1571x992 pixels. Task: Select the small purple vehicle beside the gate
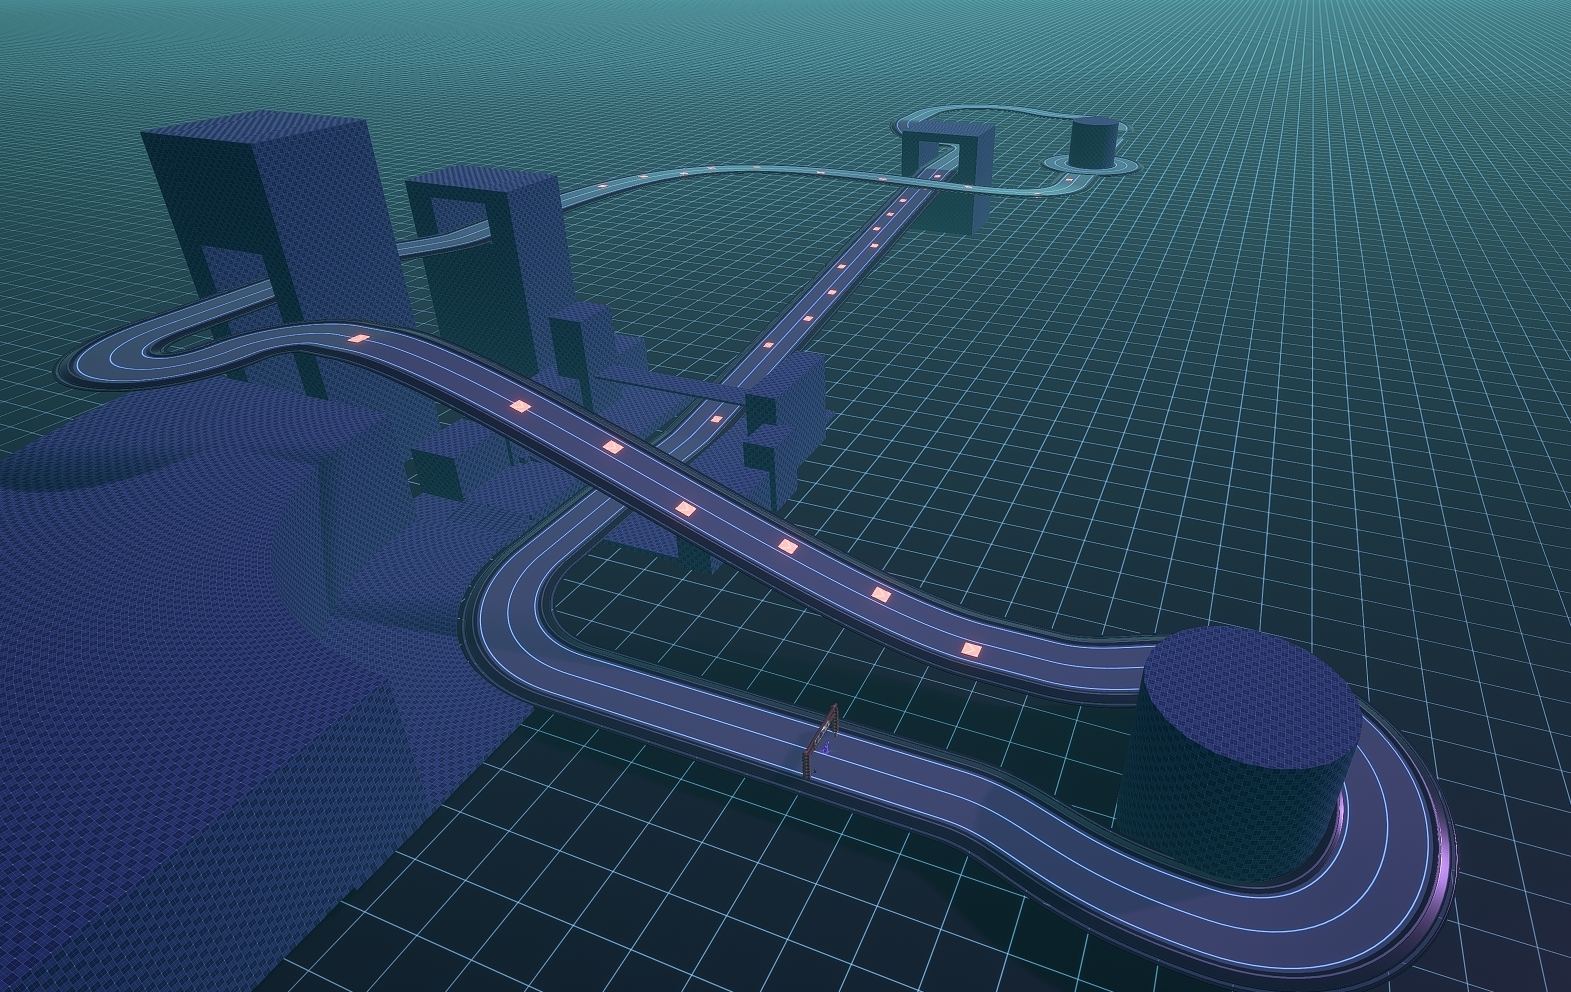[828, 746]
